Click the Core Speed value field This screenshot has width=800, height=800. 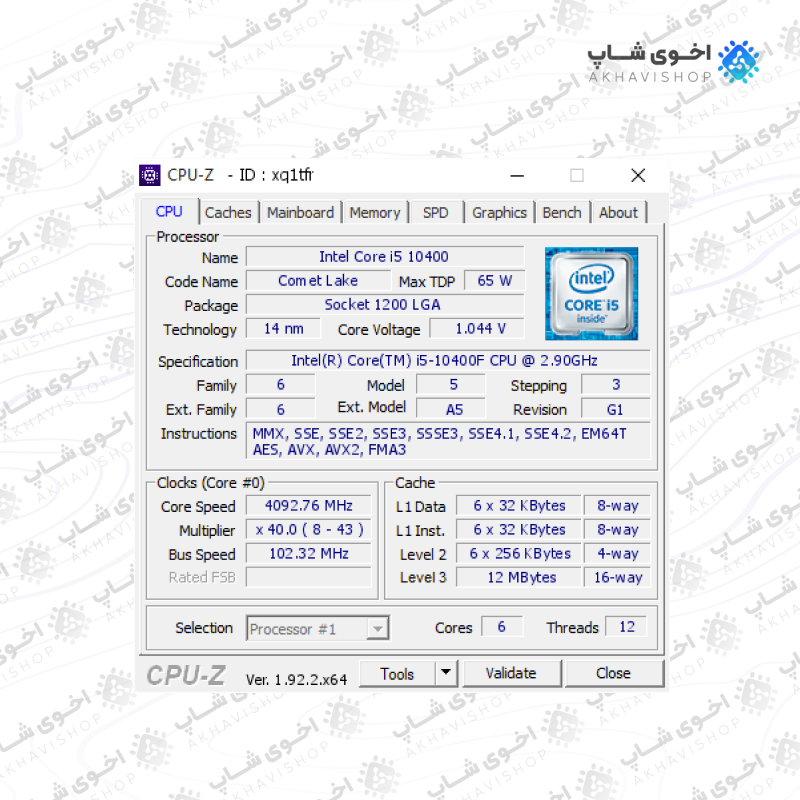[309, 506]
